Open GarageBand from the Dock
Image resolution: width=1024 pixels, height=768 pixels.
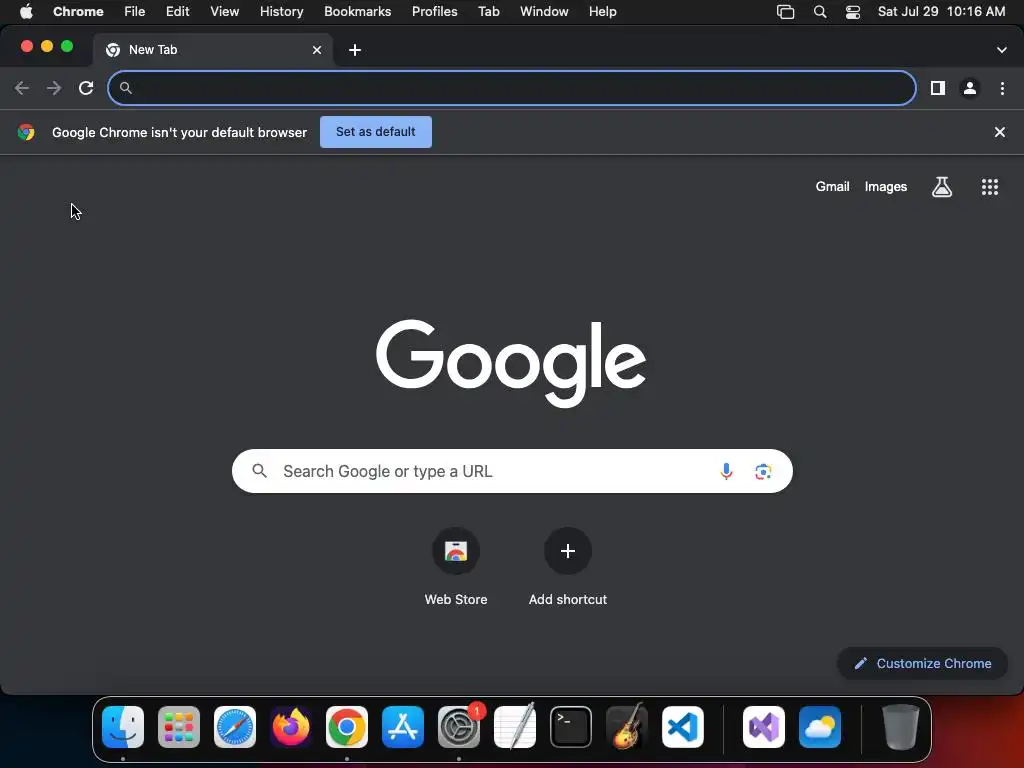[x=627, y=727]
